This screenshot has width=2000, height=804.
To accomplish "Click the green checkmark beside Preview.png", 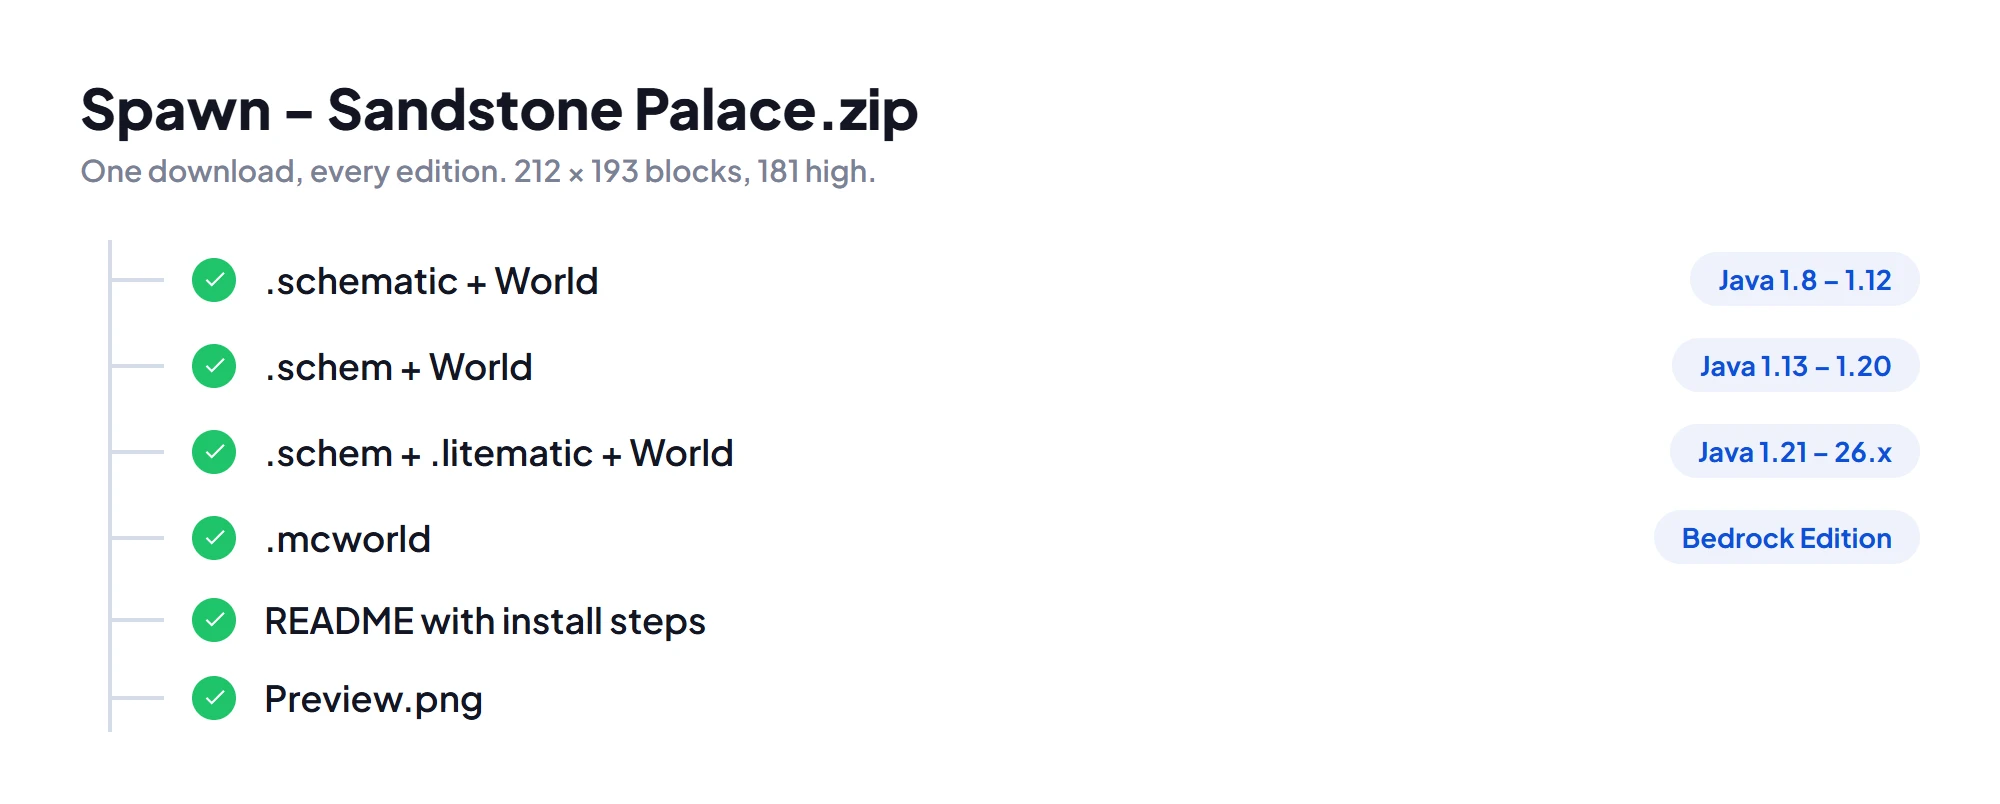I will [214, 698].
